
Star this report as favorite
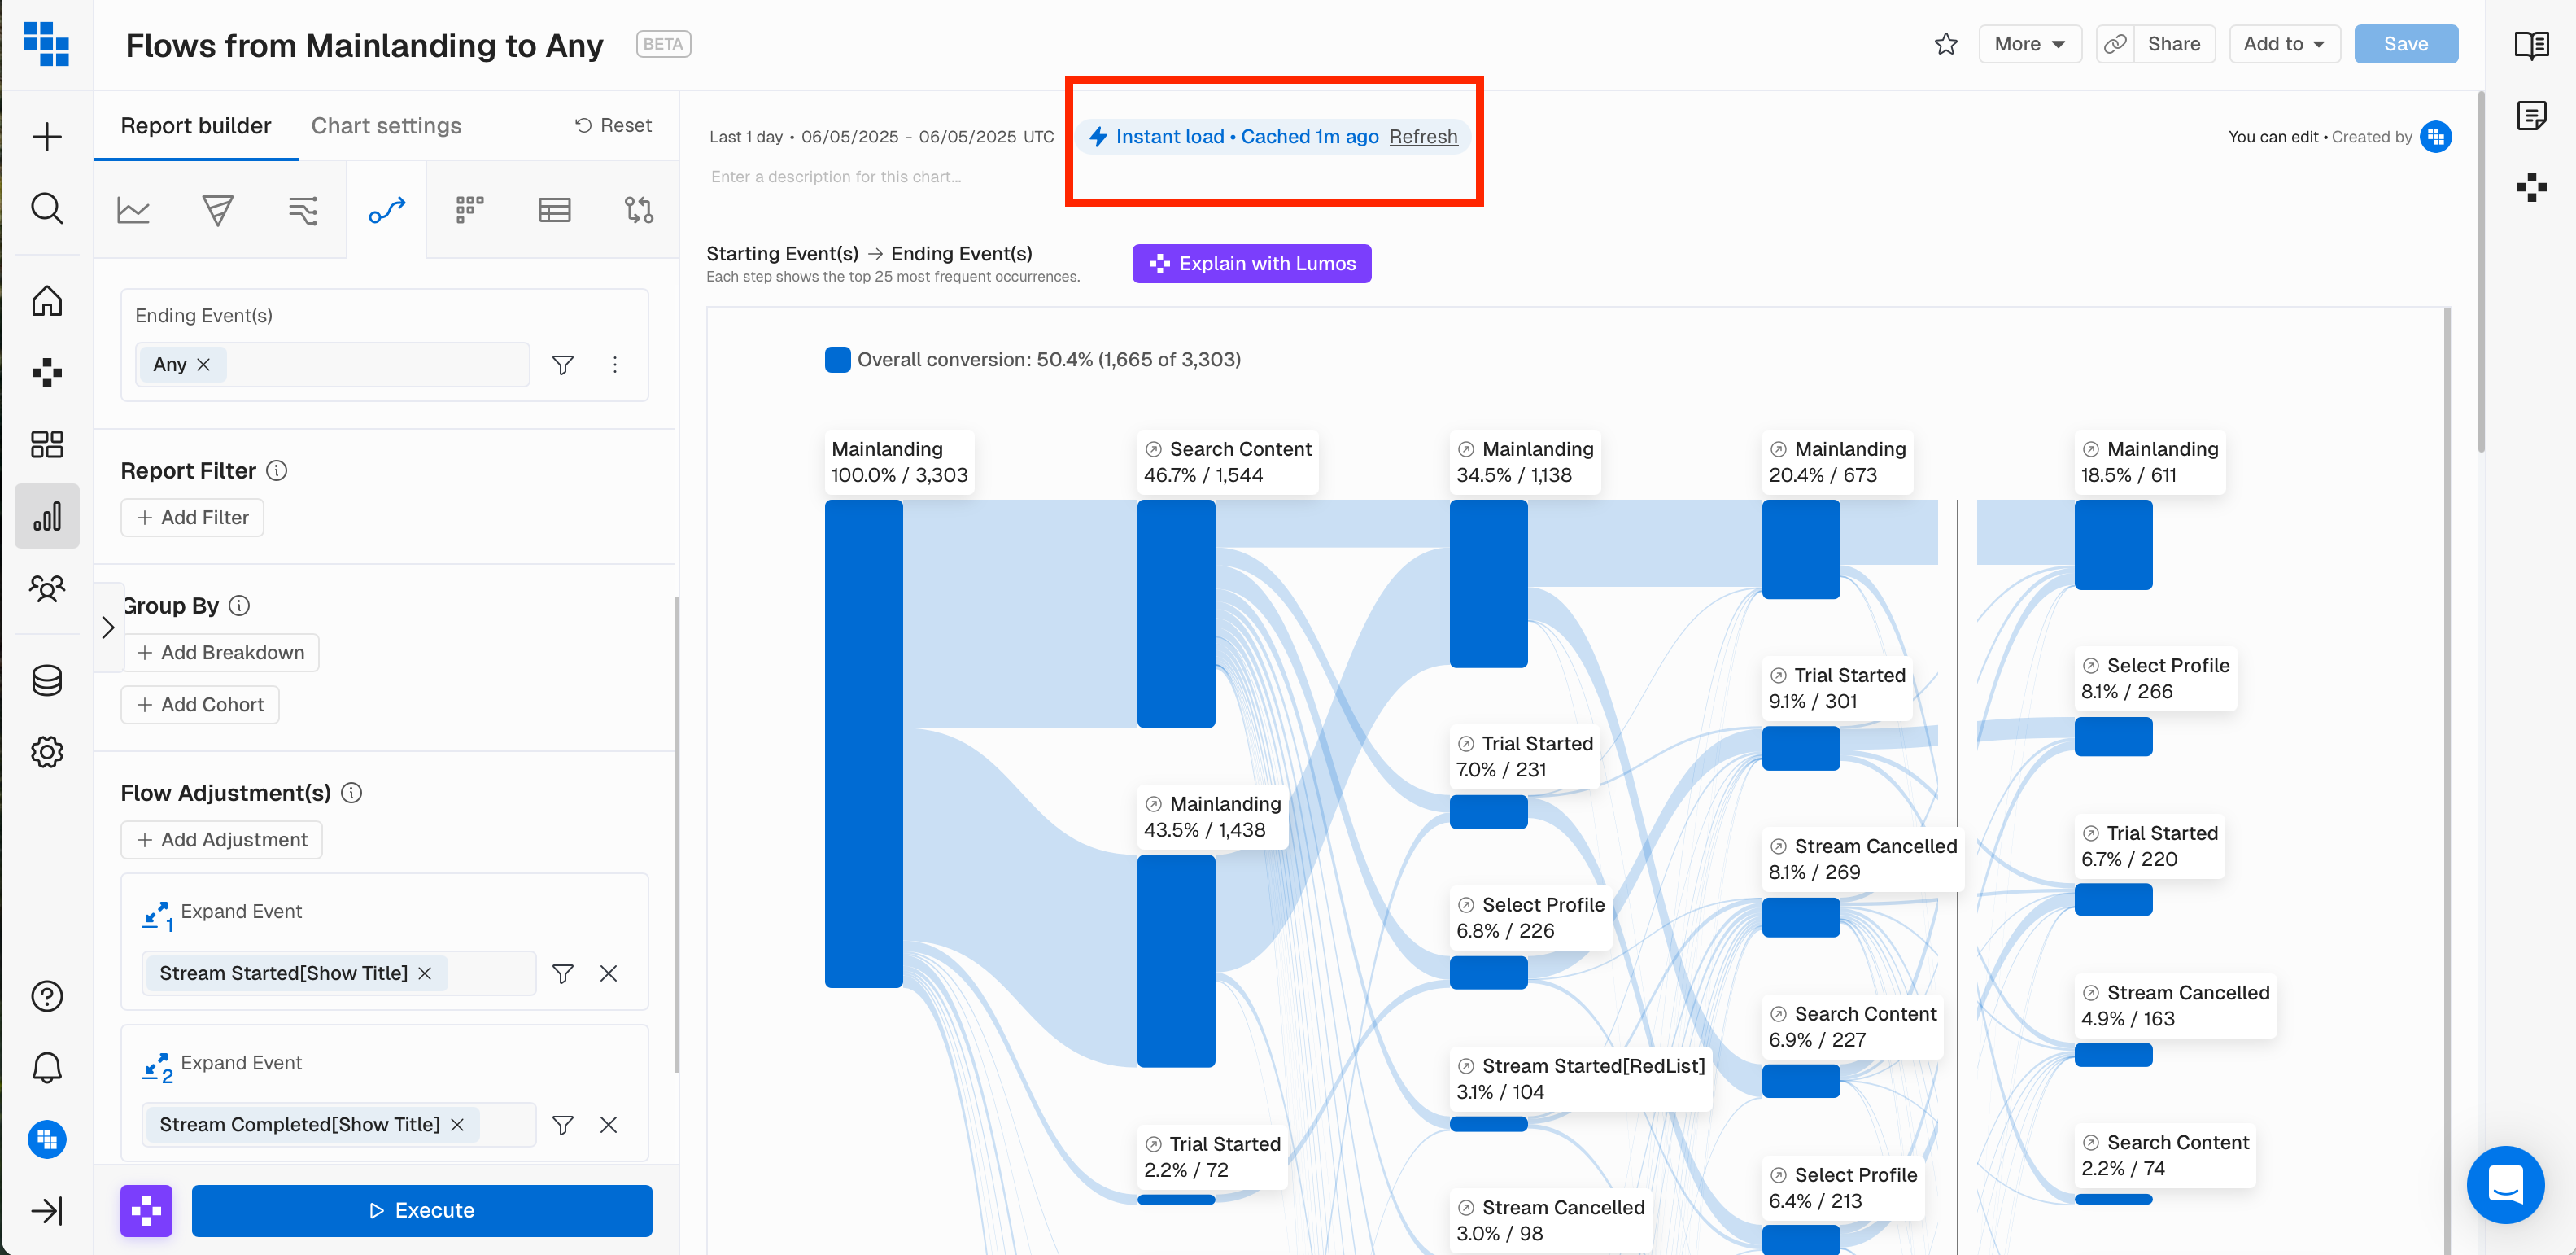[1945, 44]
